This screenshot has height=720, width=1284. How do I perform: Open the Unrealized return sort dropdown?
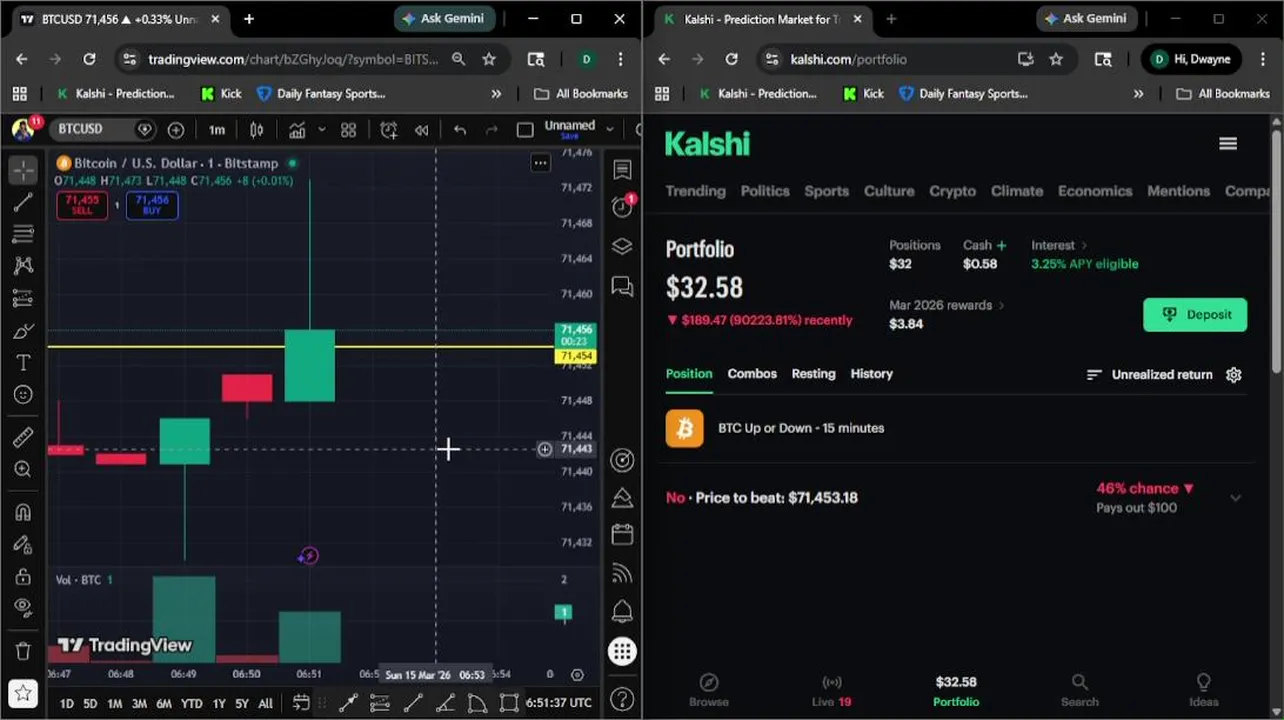(x=1150, y=374)
